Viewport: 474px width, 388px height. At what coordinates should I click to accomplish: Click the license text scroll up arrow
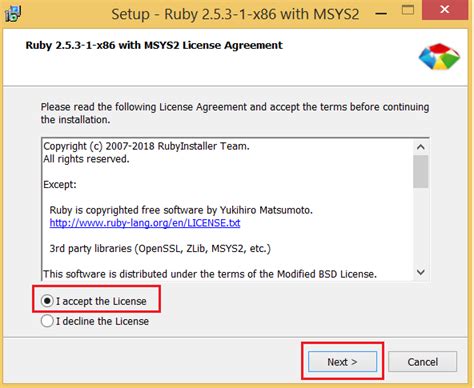421,147
